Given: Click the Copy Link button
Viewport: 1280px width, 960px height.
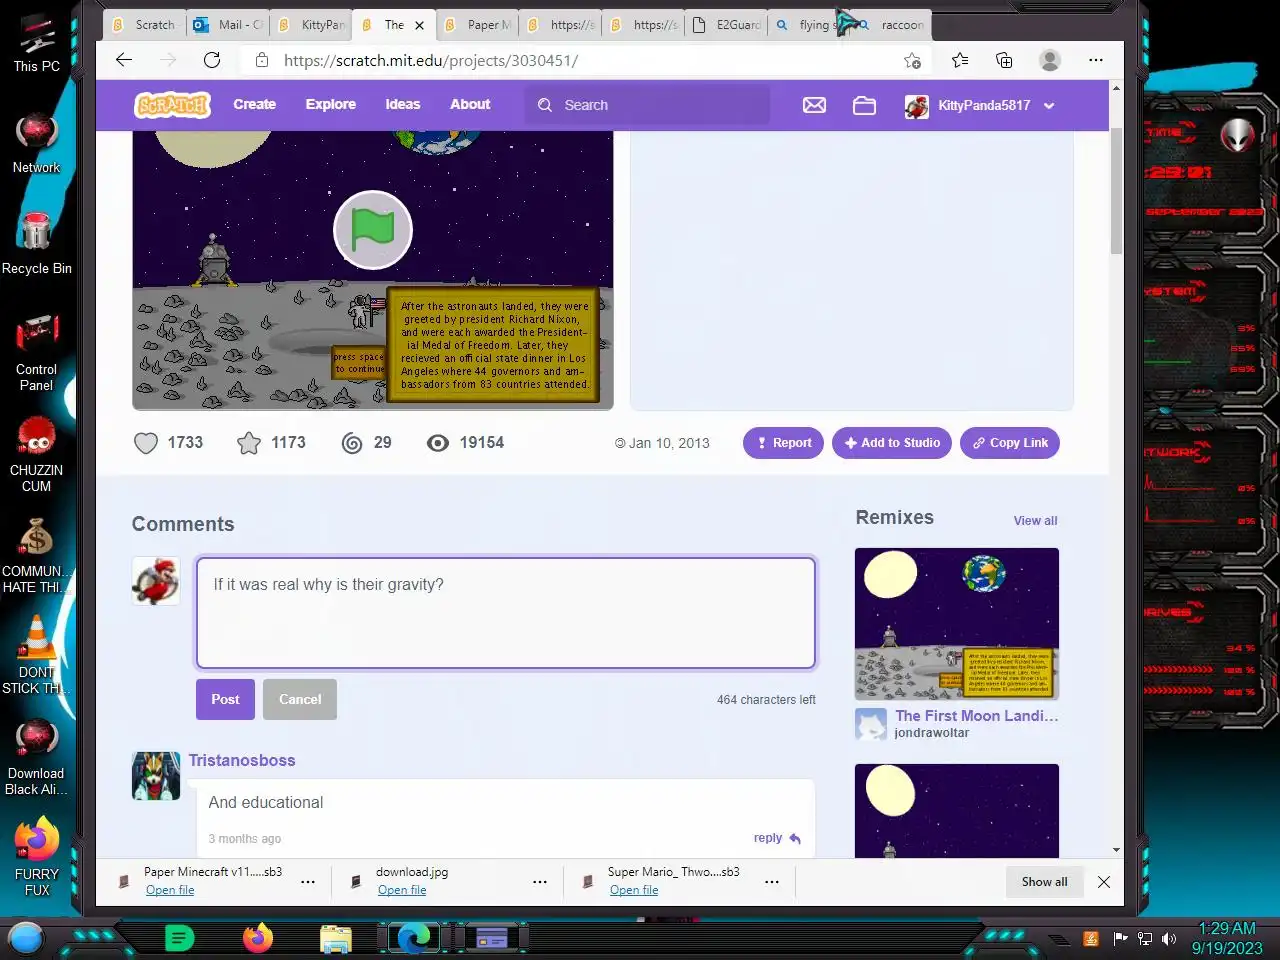Looking at the screenshot, I should (1010, 443).
